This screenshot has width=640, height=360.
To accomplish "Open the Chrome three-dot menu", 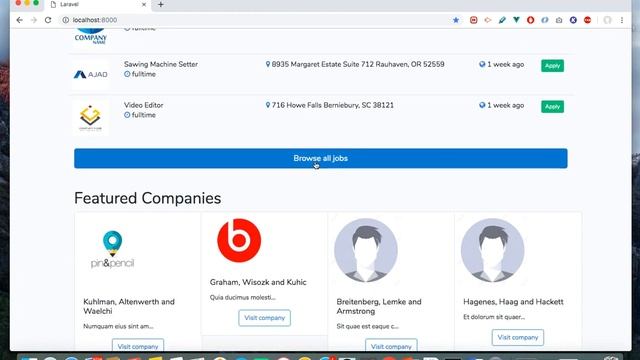I will [x=622, y=20].
